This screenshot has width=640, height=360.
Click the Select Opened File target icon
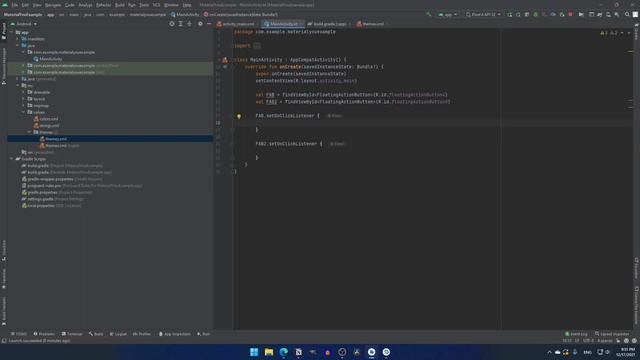click(172, 24)
